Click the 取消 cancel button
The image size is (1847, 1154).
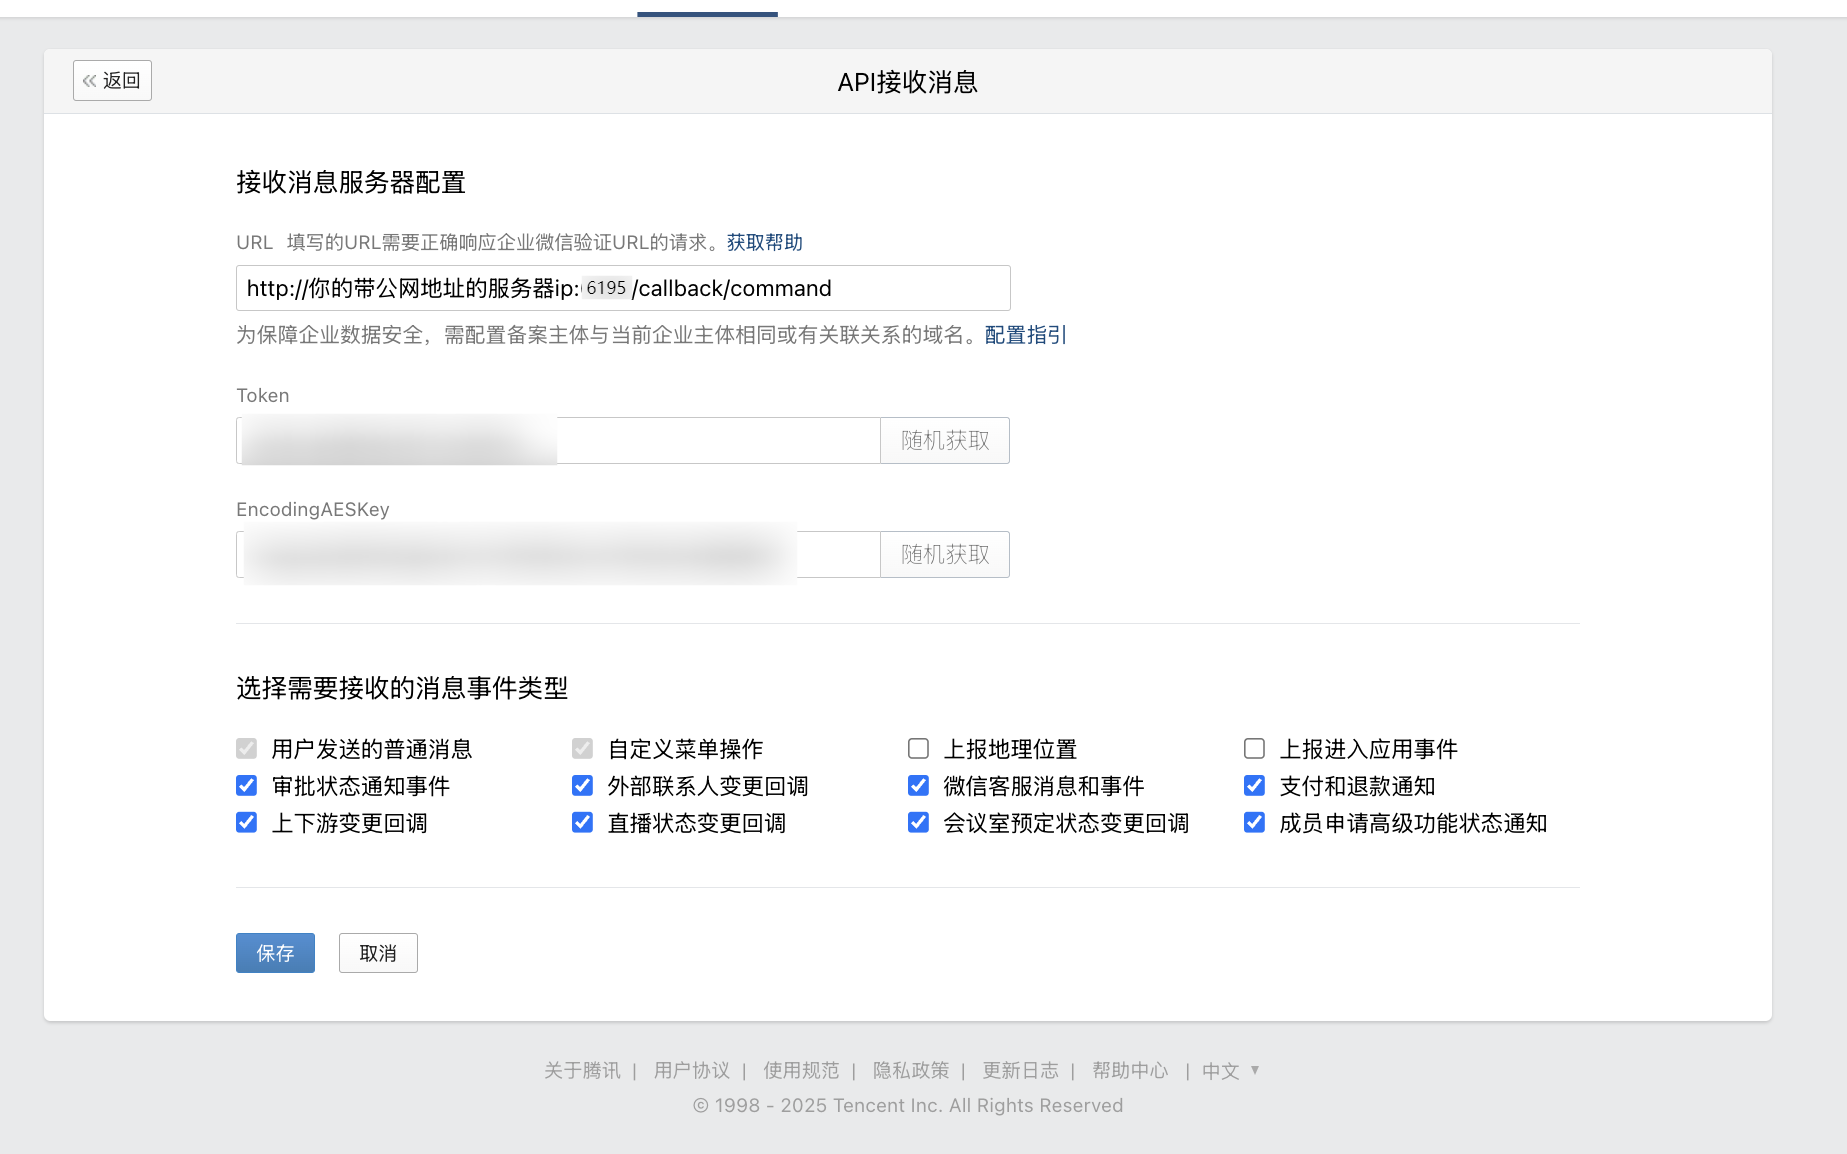coord(378,953)
